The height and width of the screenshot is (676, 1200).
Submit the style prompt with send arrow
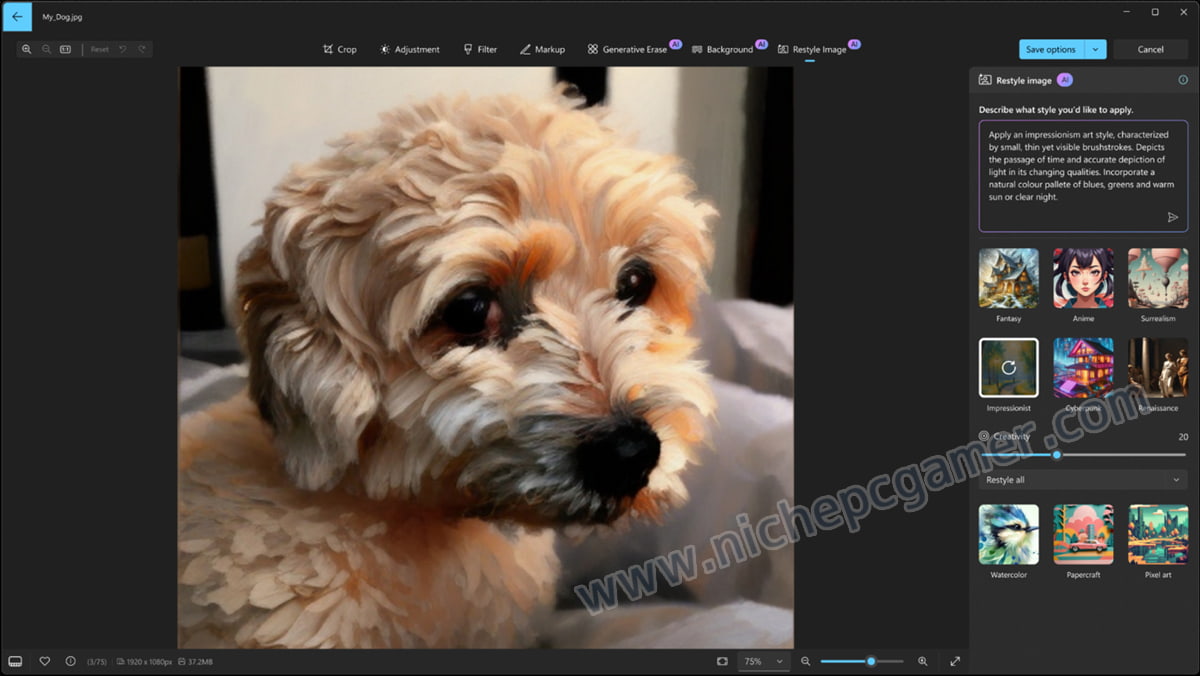pos(1173,217)
